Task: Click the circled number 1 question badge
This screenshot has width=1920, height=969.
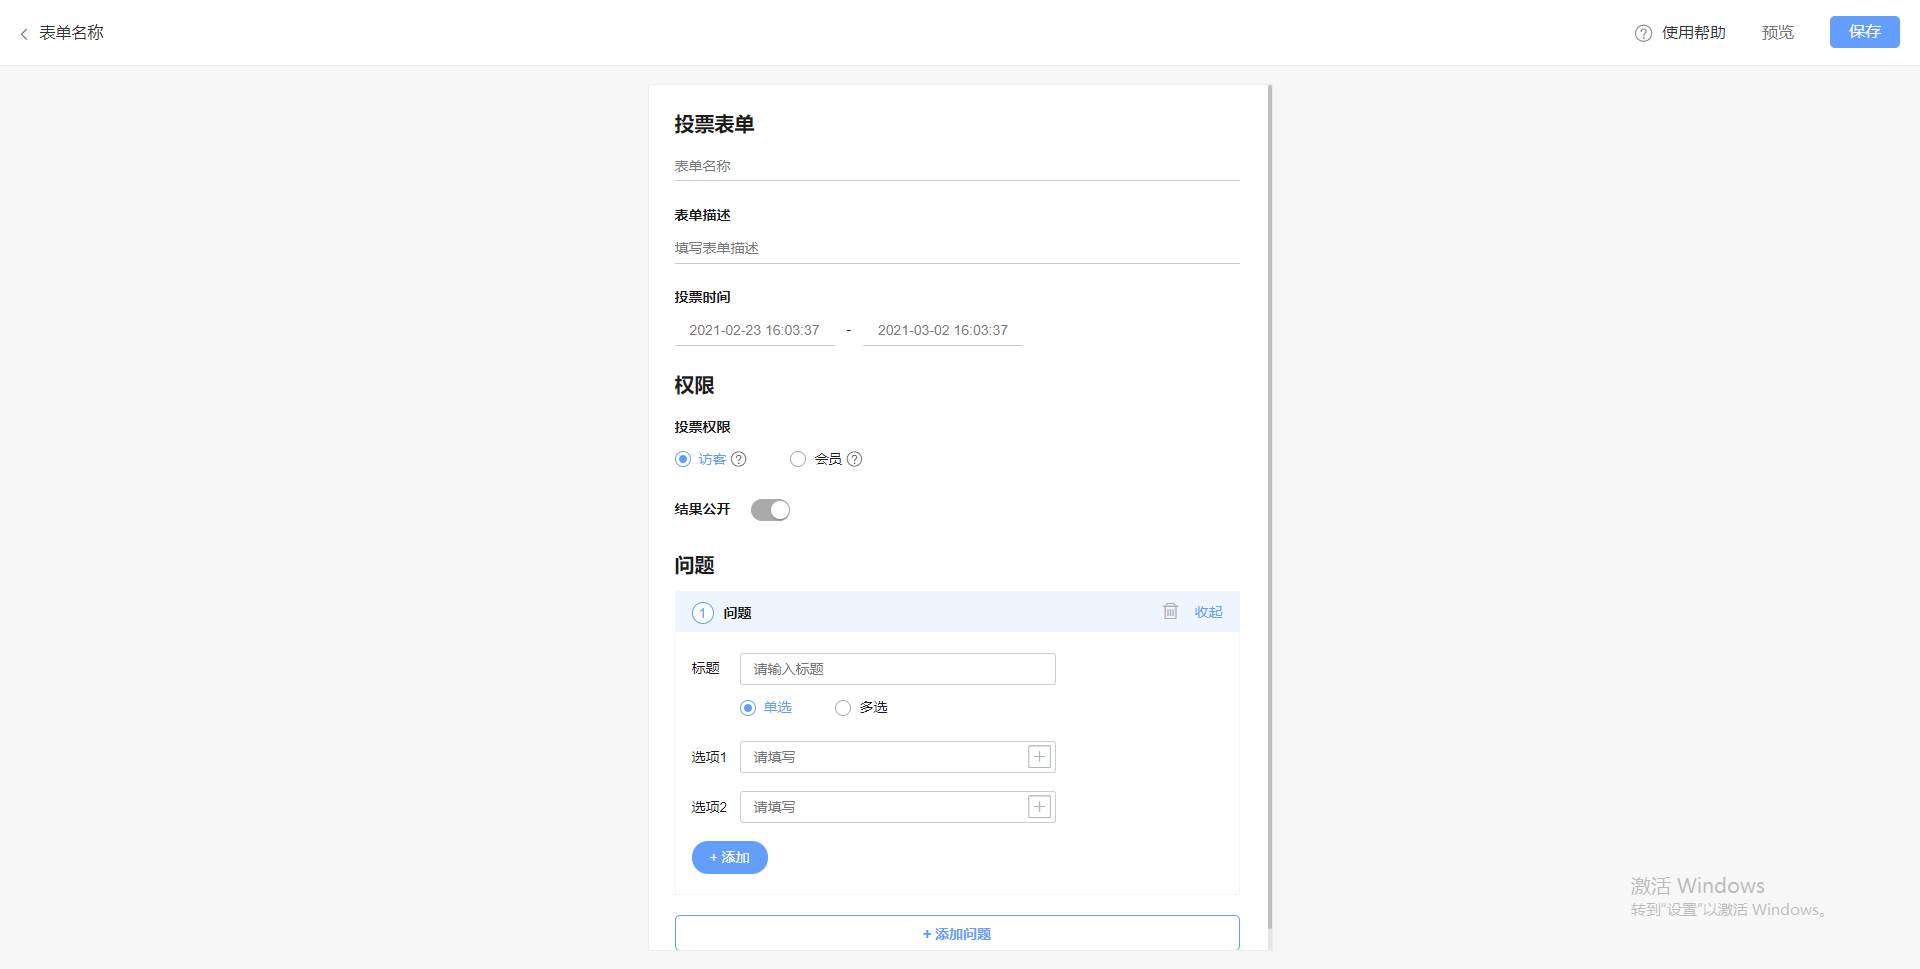Action: pos(703,613)
